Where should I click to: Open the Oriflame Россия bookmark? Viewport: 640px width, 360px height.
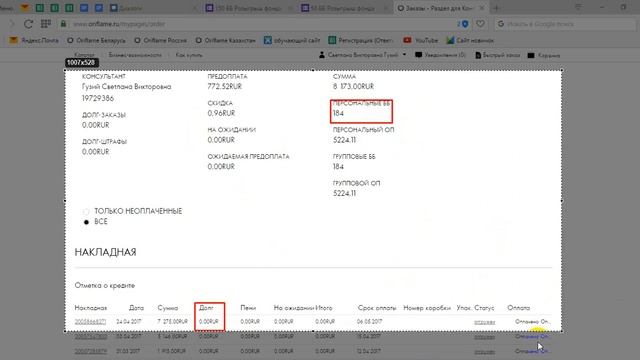point(160,40)
